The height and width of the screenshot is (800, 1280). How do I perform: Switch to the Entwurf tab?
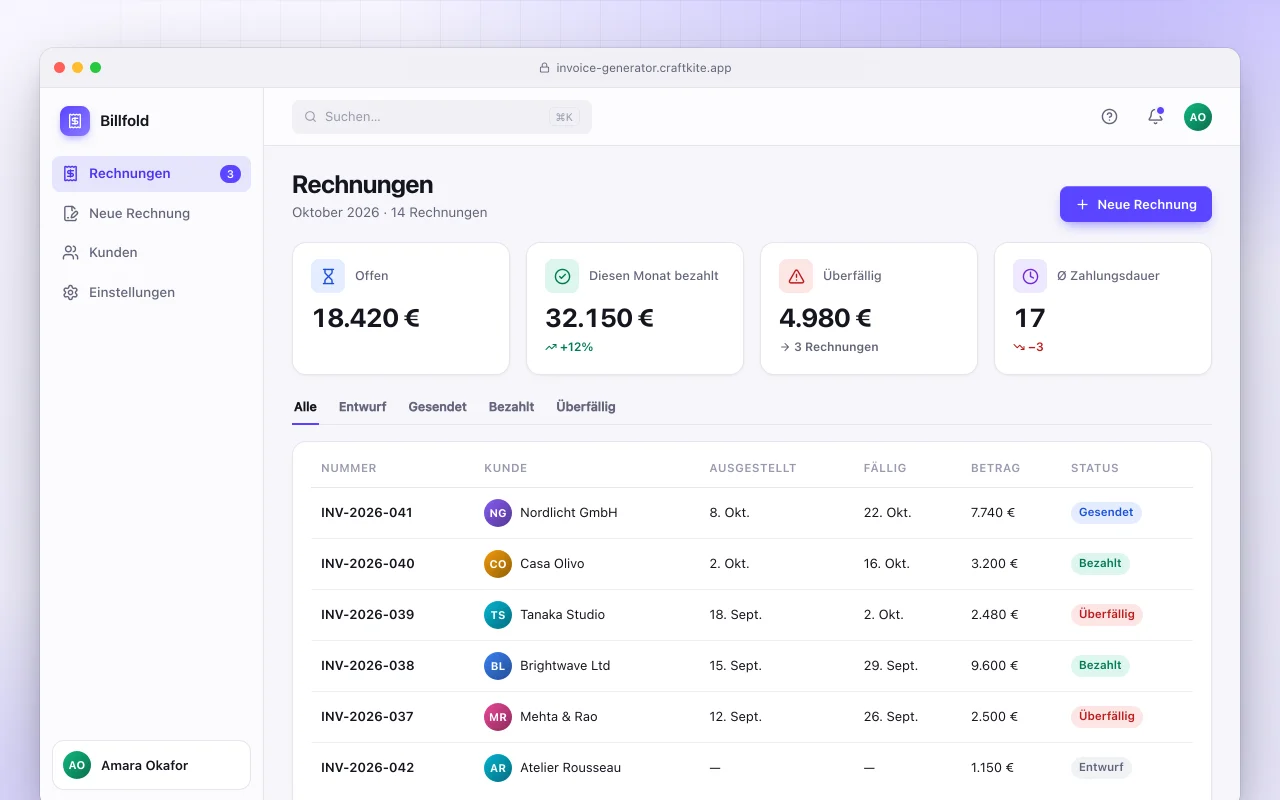coord(362,407)
